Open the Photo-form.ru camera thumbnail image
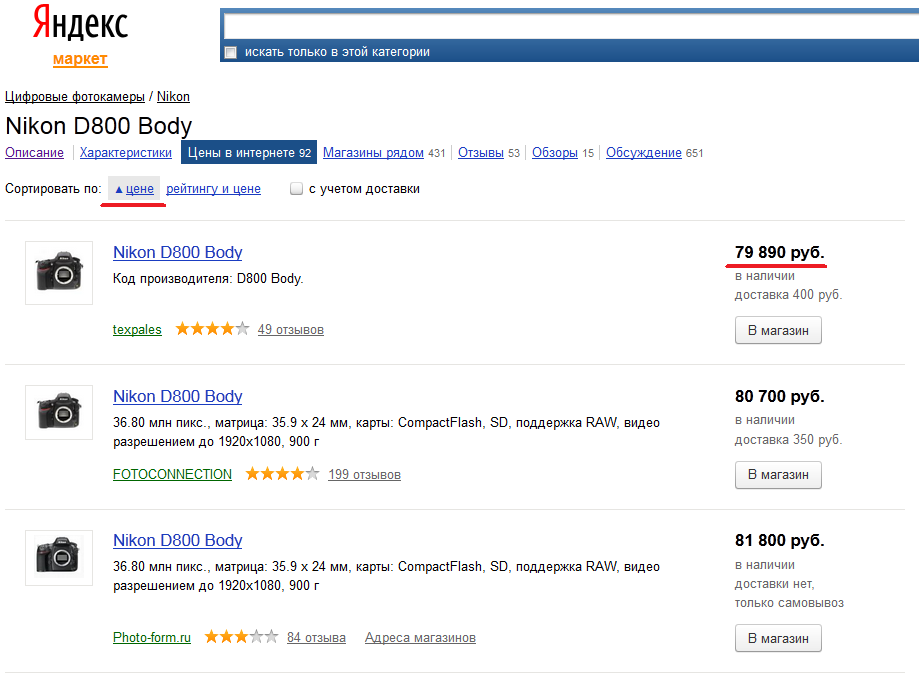Viewport: 919px width, 682px height. point(59,557)
